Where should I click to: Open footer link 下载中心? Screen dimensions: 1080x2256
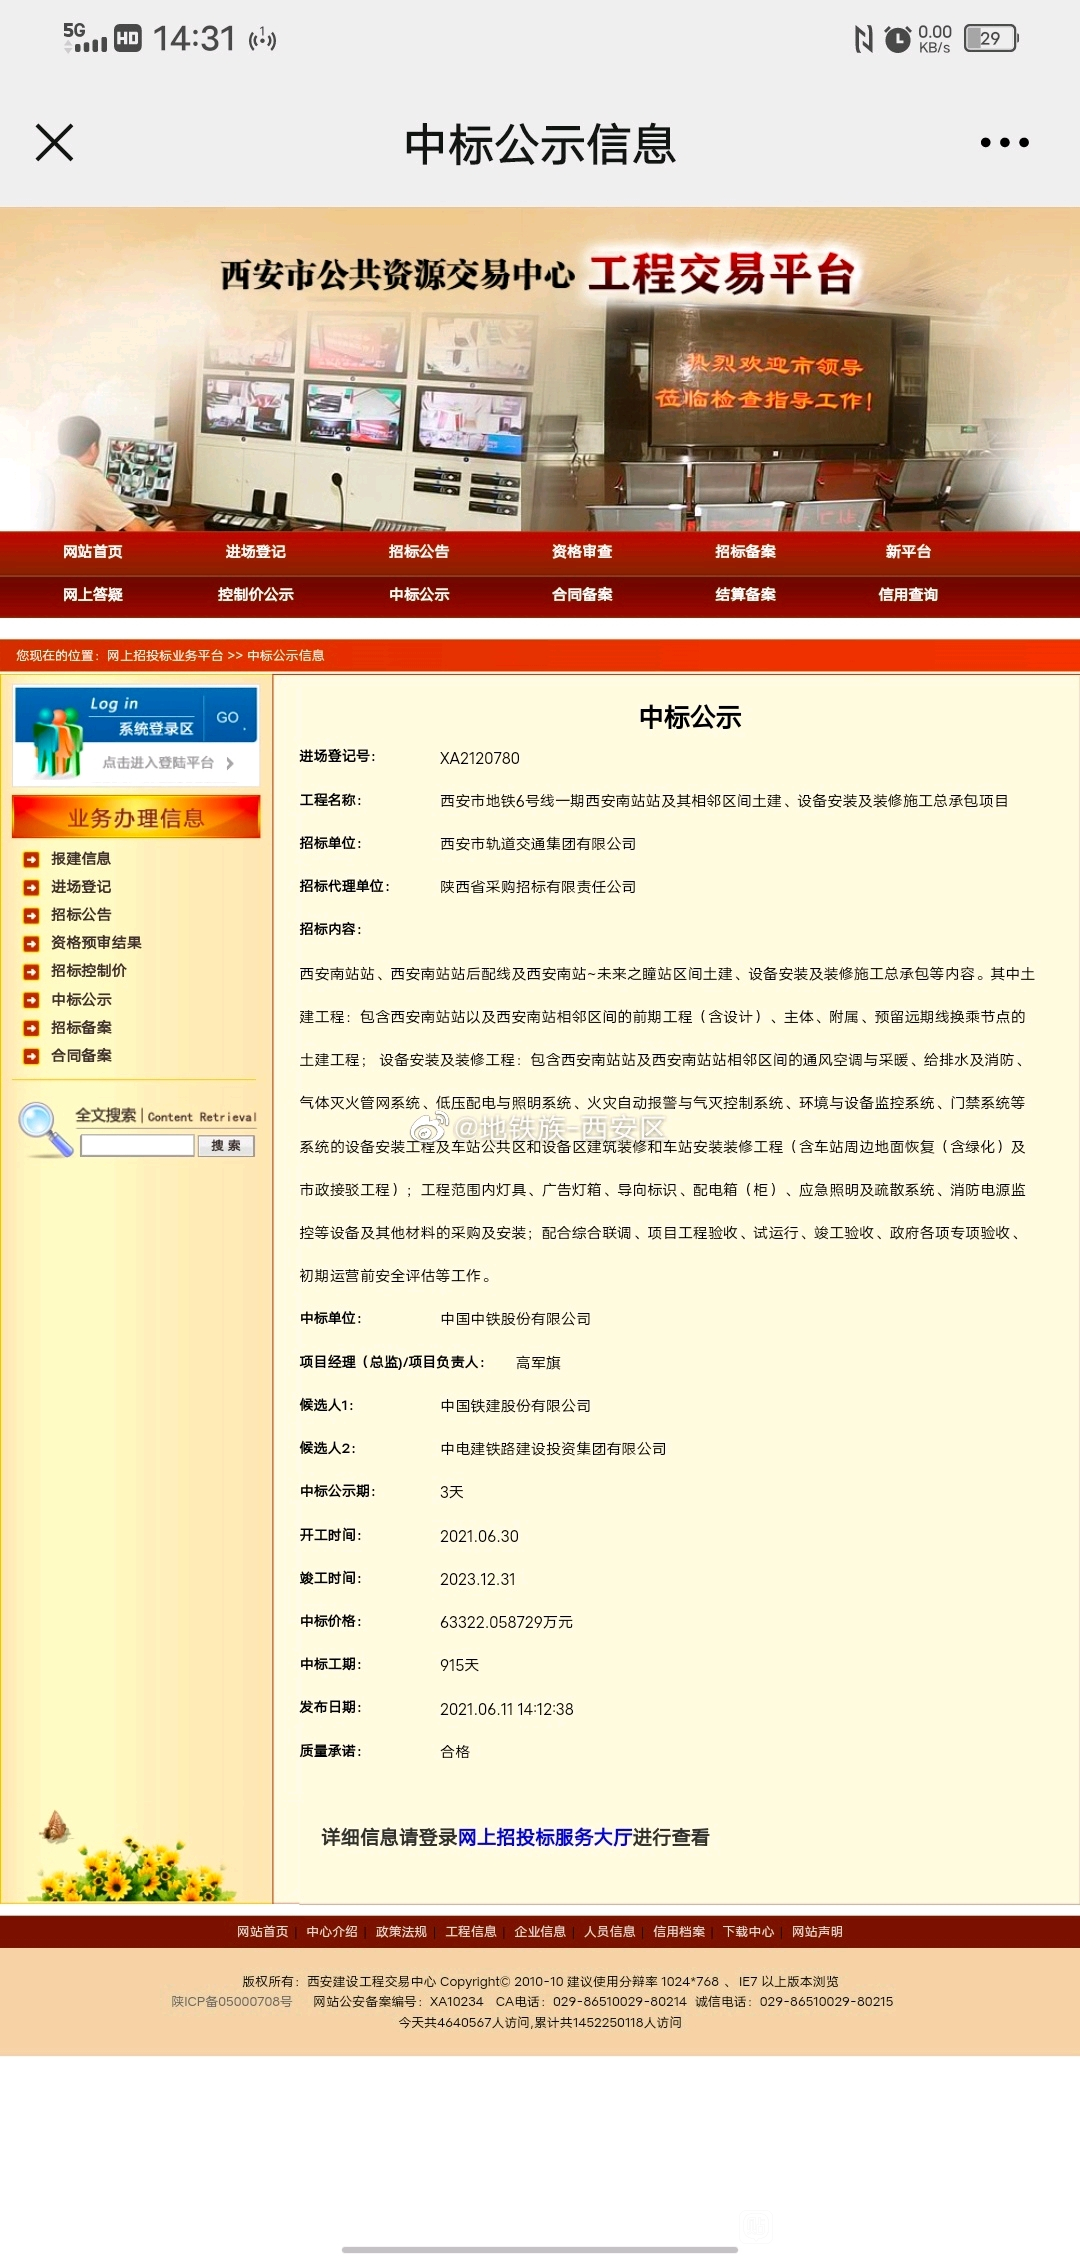[749, 1932]
